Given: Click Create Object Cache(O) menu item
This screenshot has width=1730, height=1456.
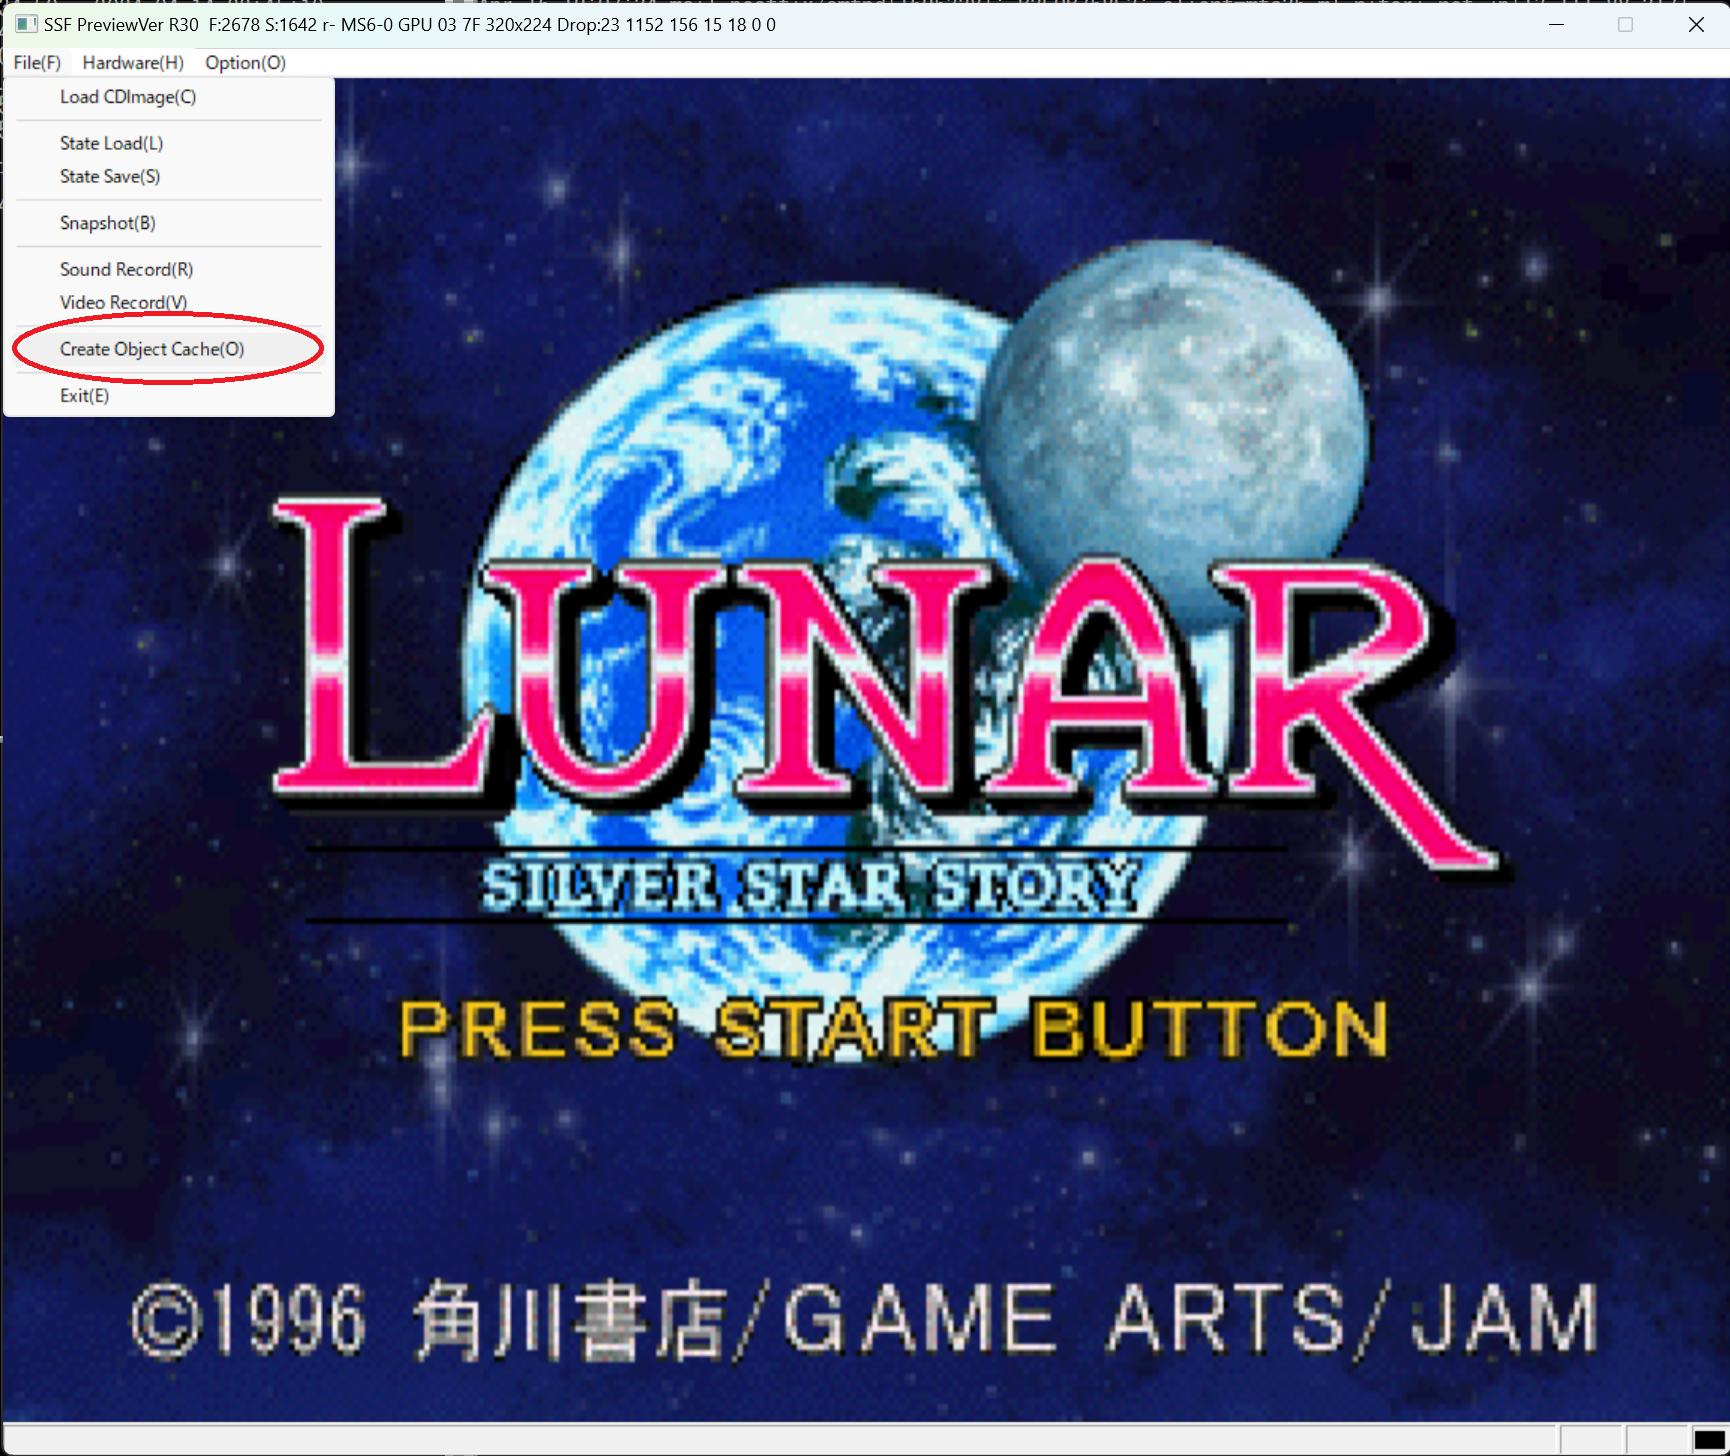Looking at the screenshot, I should pos(168,349).
